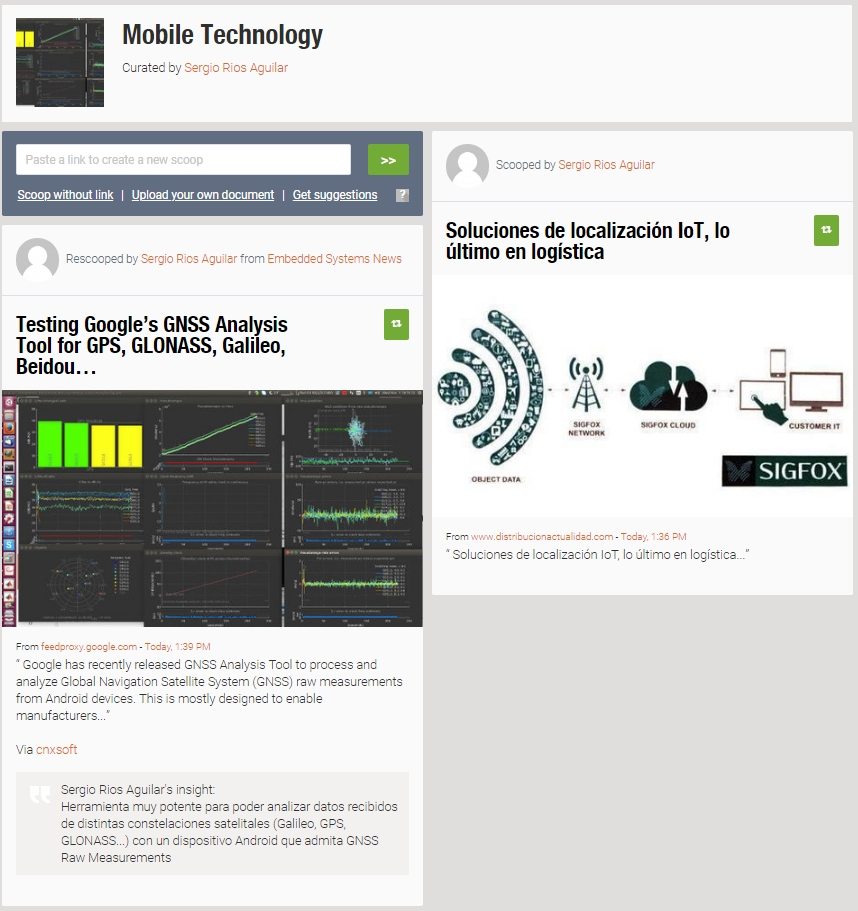Open the 'Soluciones de localización IoT' headline

tap(587, 241)
